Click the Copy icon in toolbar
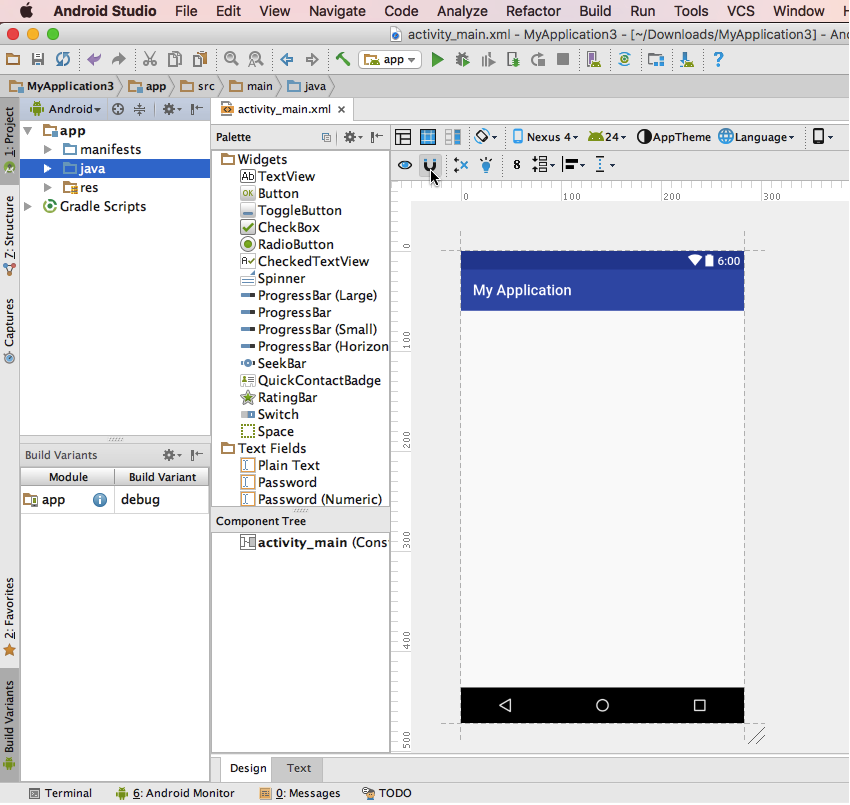The height and width of the screenshot is (805, 850). [x=175, y=60]
